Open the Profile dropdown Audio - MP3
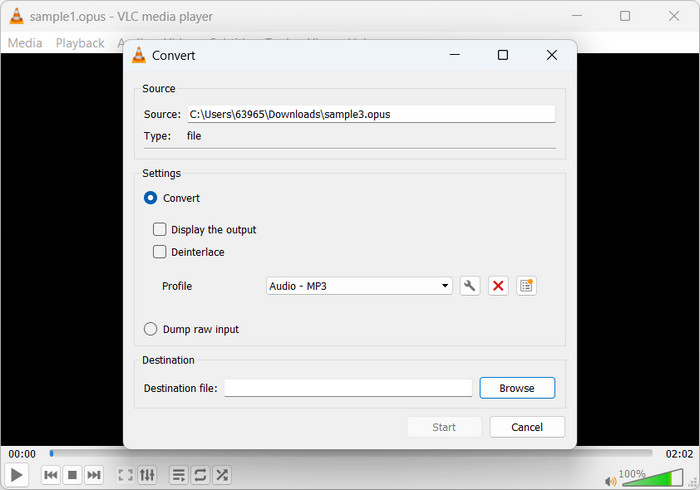This screenshot has height=490, width=700. 359,286
